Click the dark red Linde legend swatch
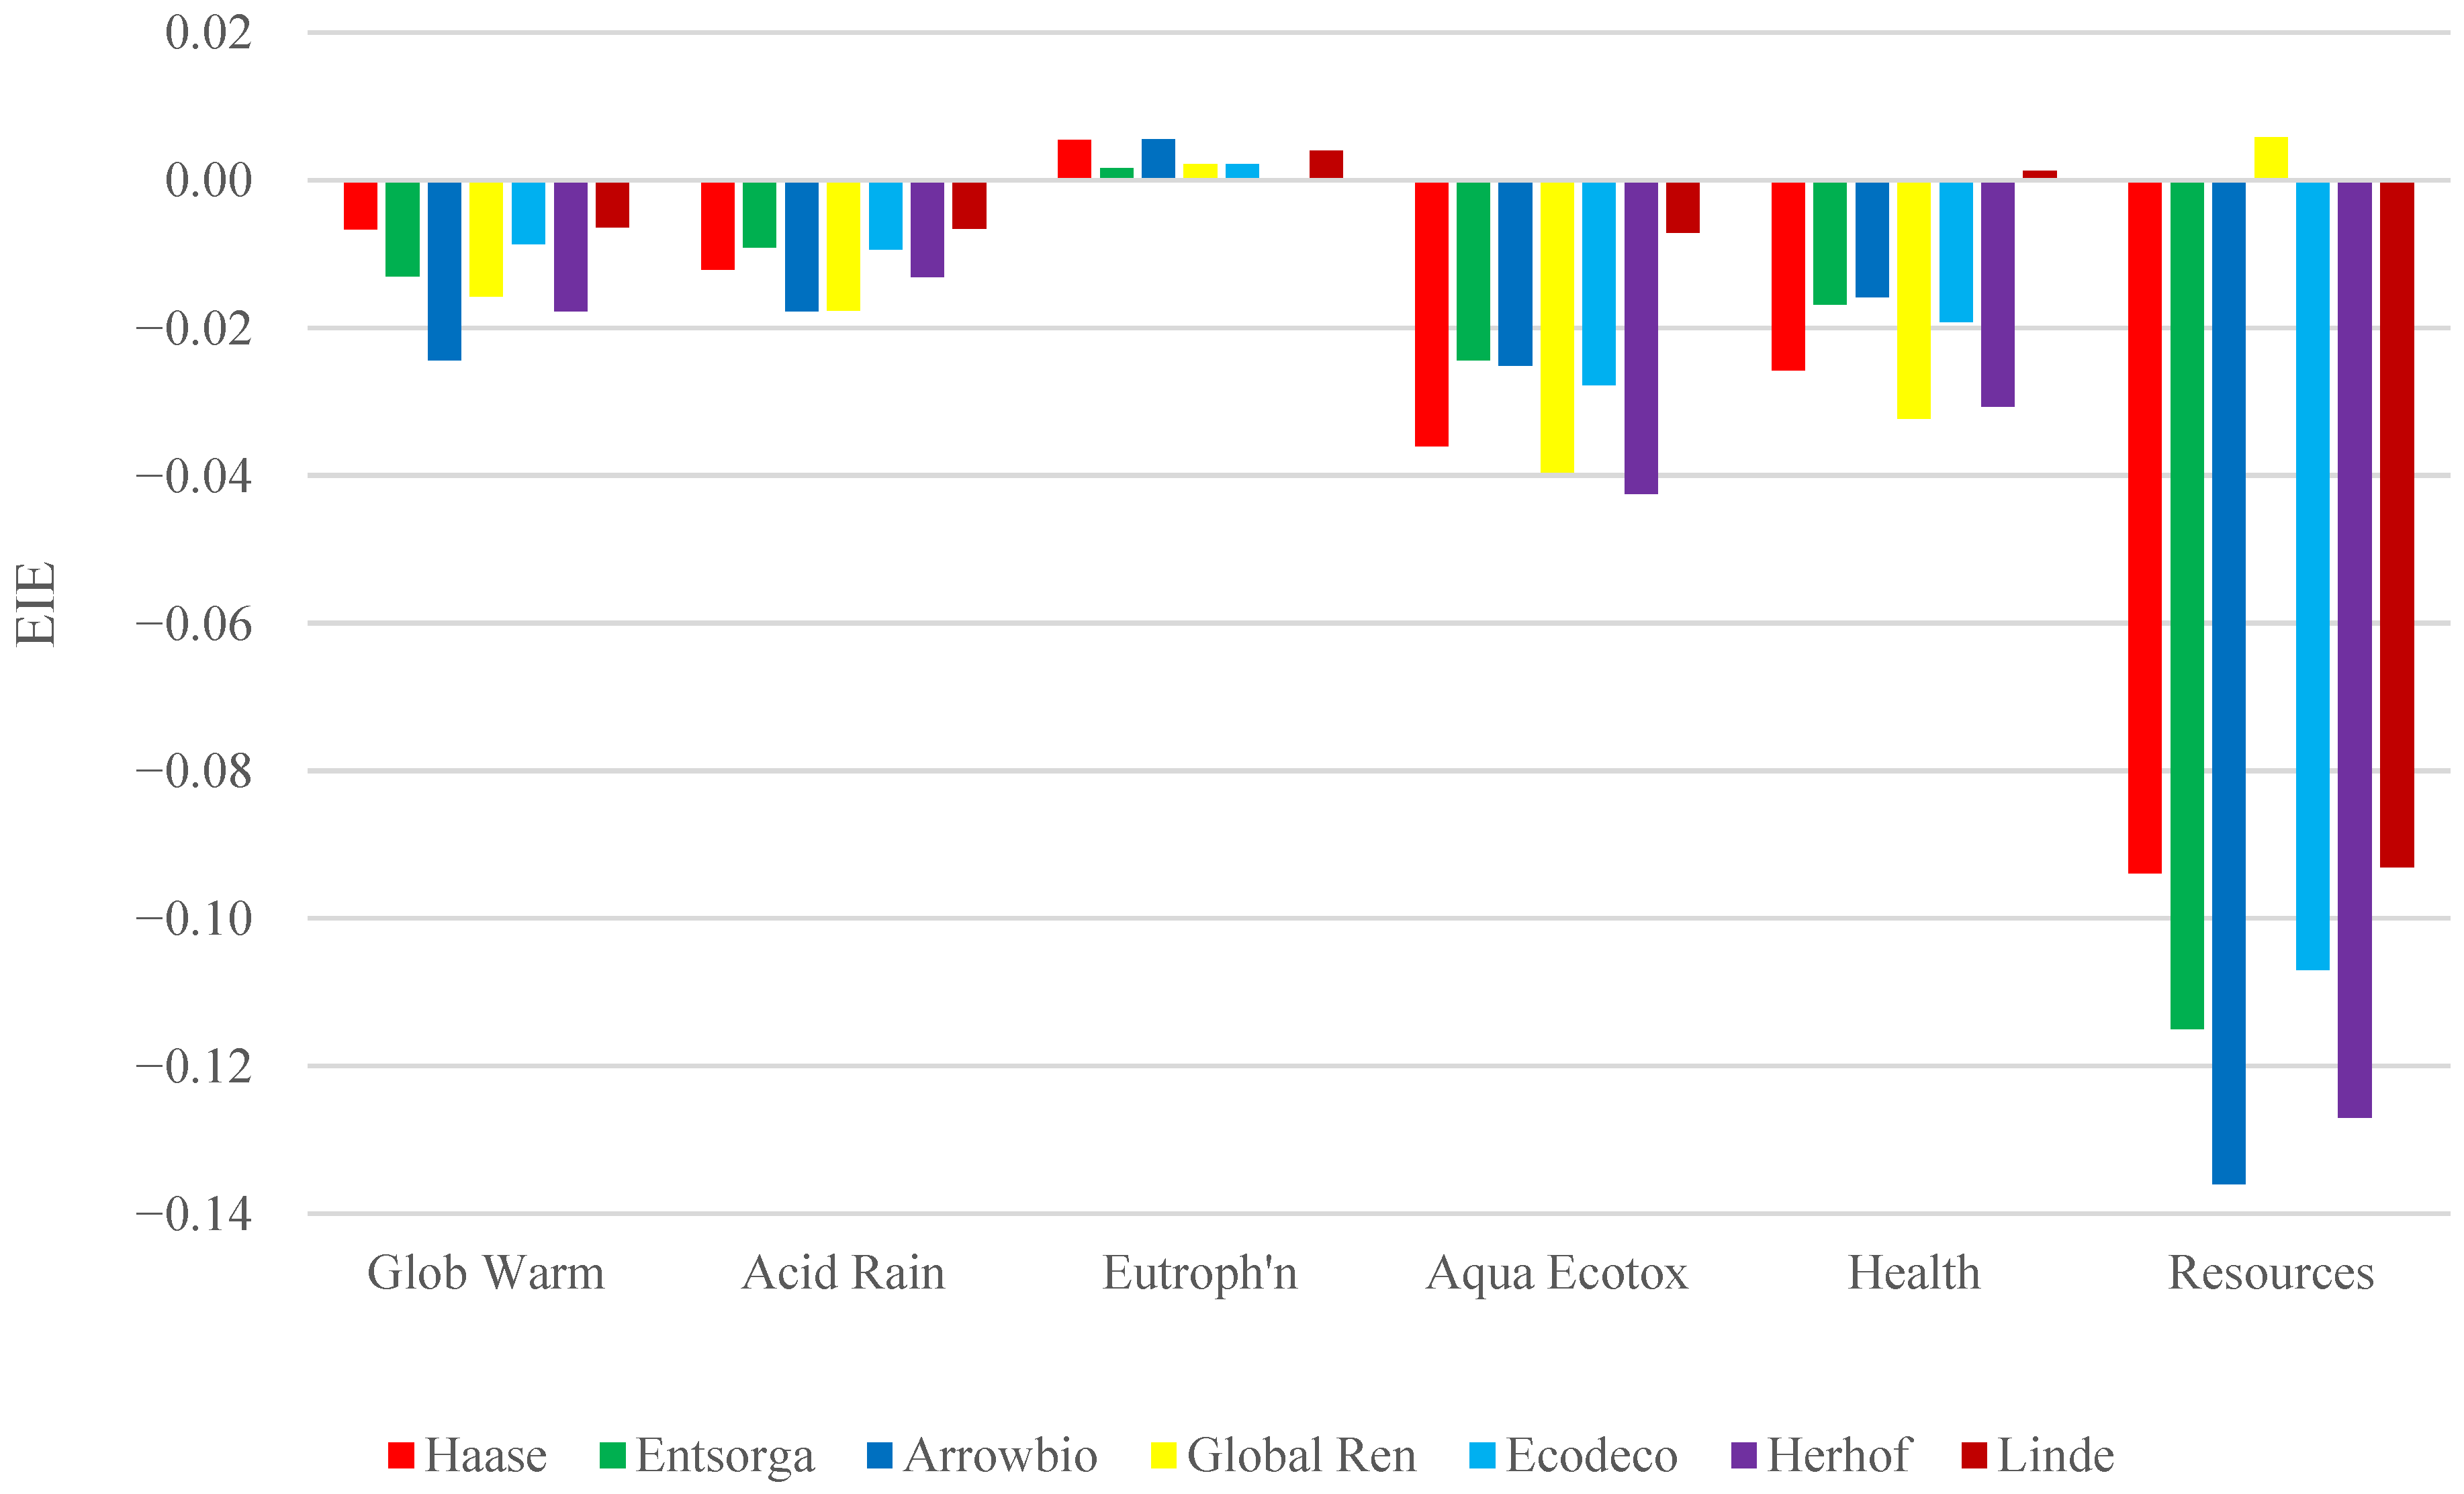The image size is (2464, 1494). (x=1974, y=1455)
